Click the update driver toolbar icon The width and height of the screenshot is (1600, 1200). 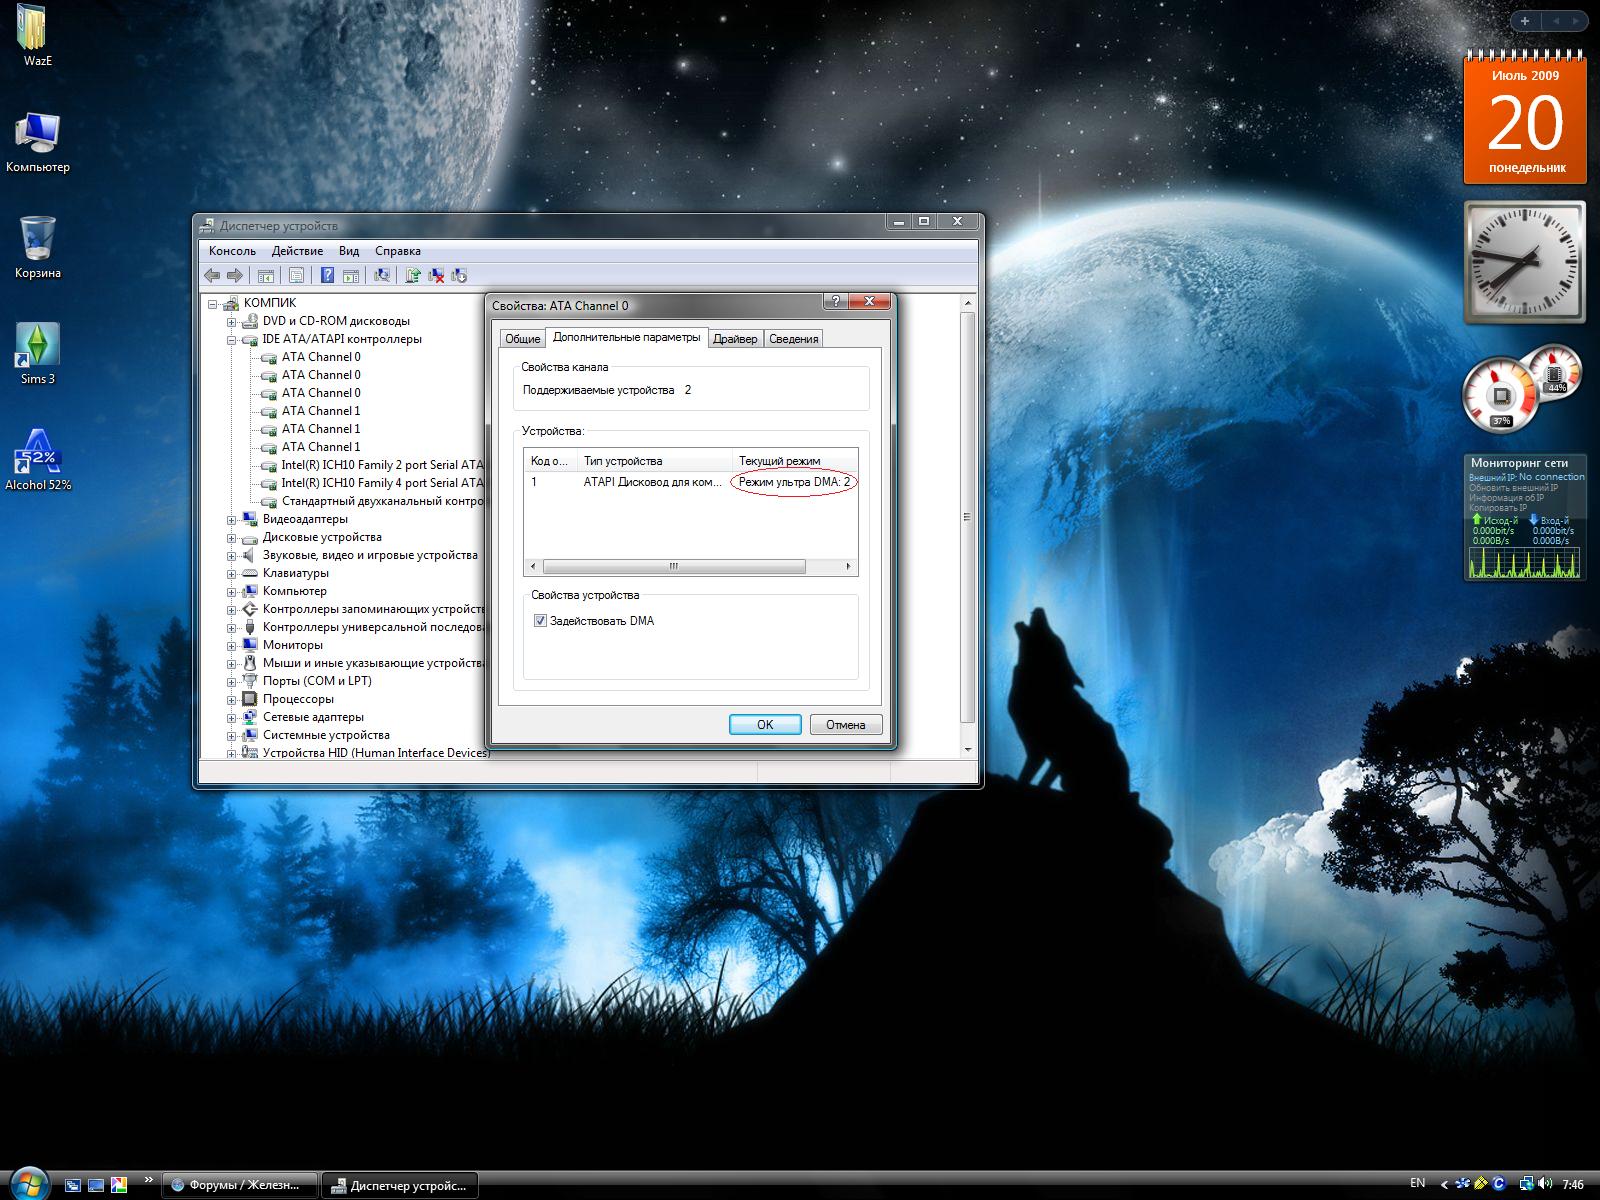point(412,276)
